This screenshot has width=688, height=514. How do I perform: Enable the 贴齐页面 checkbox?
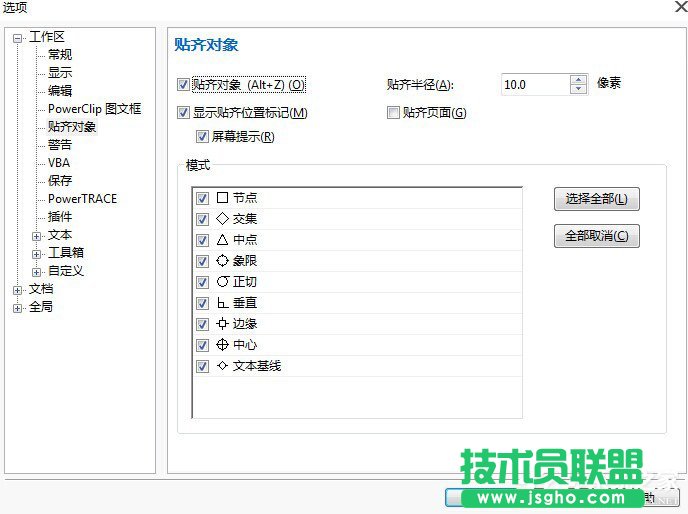click(393, 113)
